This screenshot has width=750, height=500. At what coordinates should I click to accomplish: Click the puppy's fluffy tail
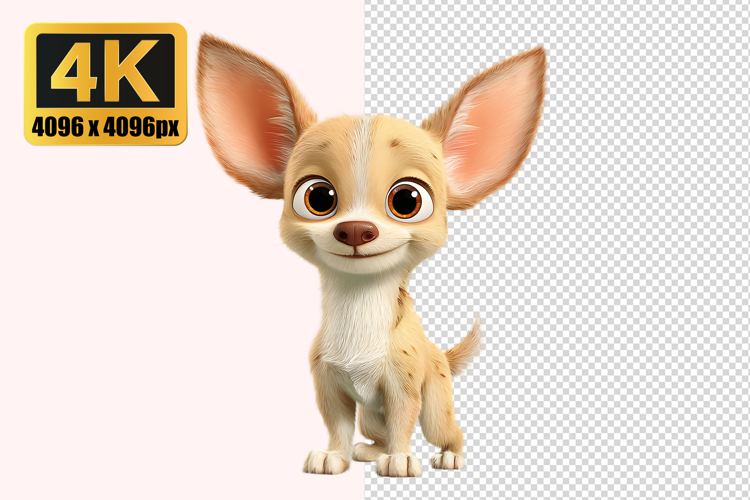tap(463, 345)
